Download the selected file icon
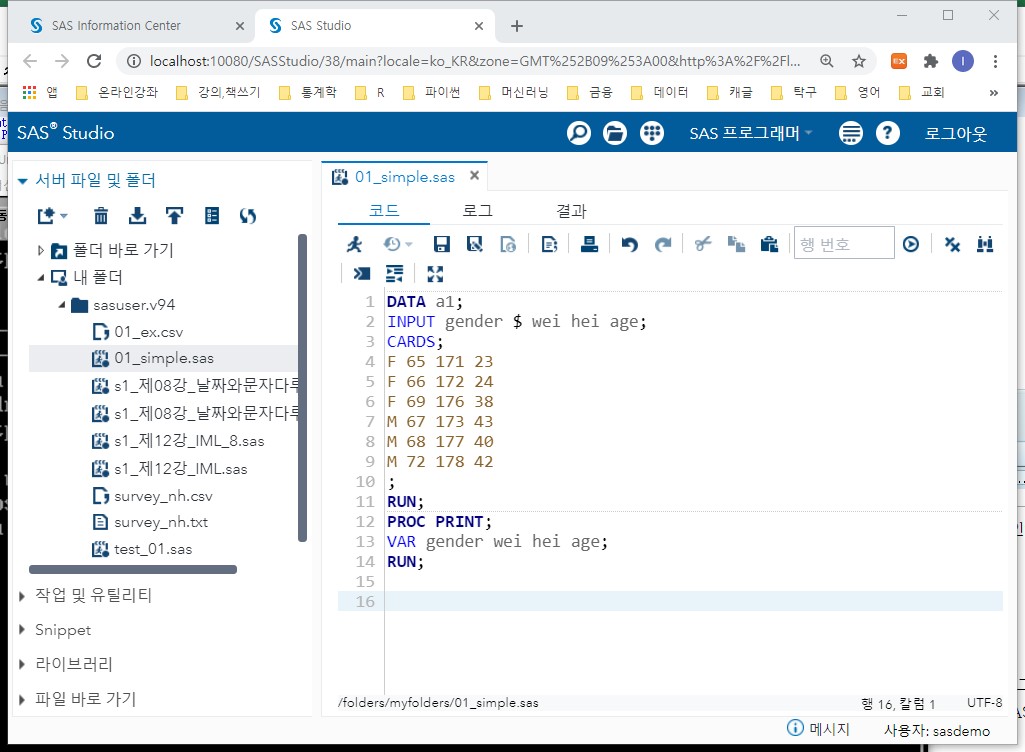 click(x=137, y=216)
